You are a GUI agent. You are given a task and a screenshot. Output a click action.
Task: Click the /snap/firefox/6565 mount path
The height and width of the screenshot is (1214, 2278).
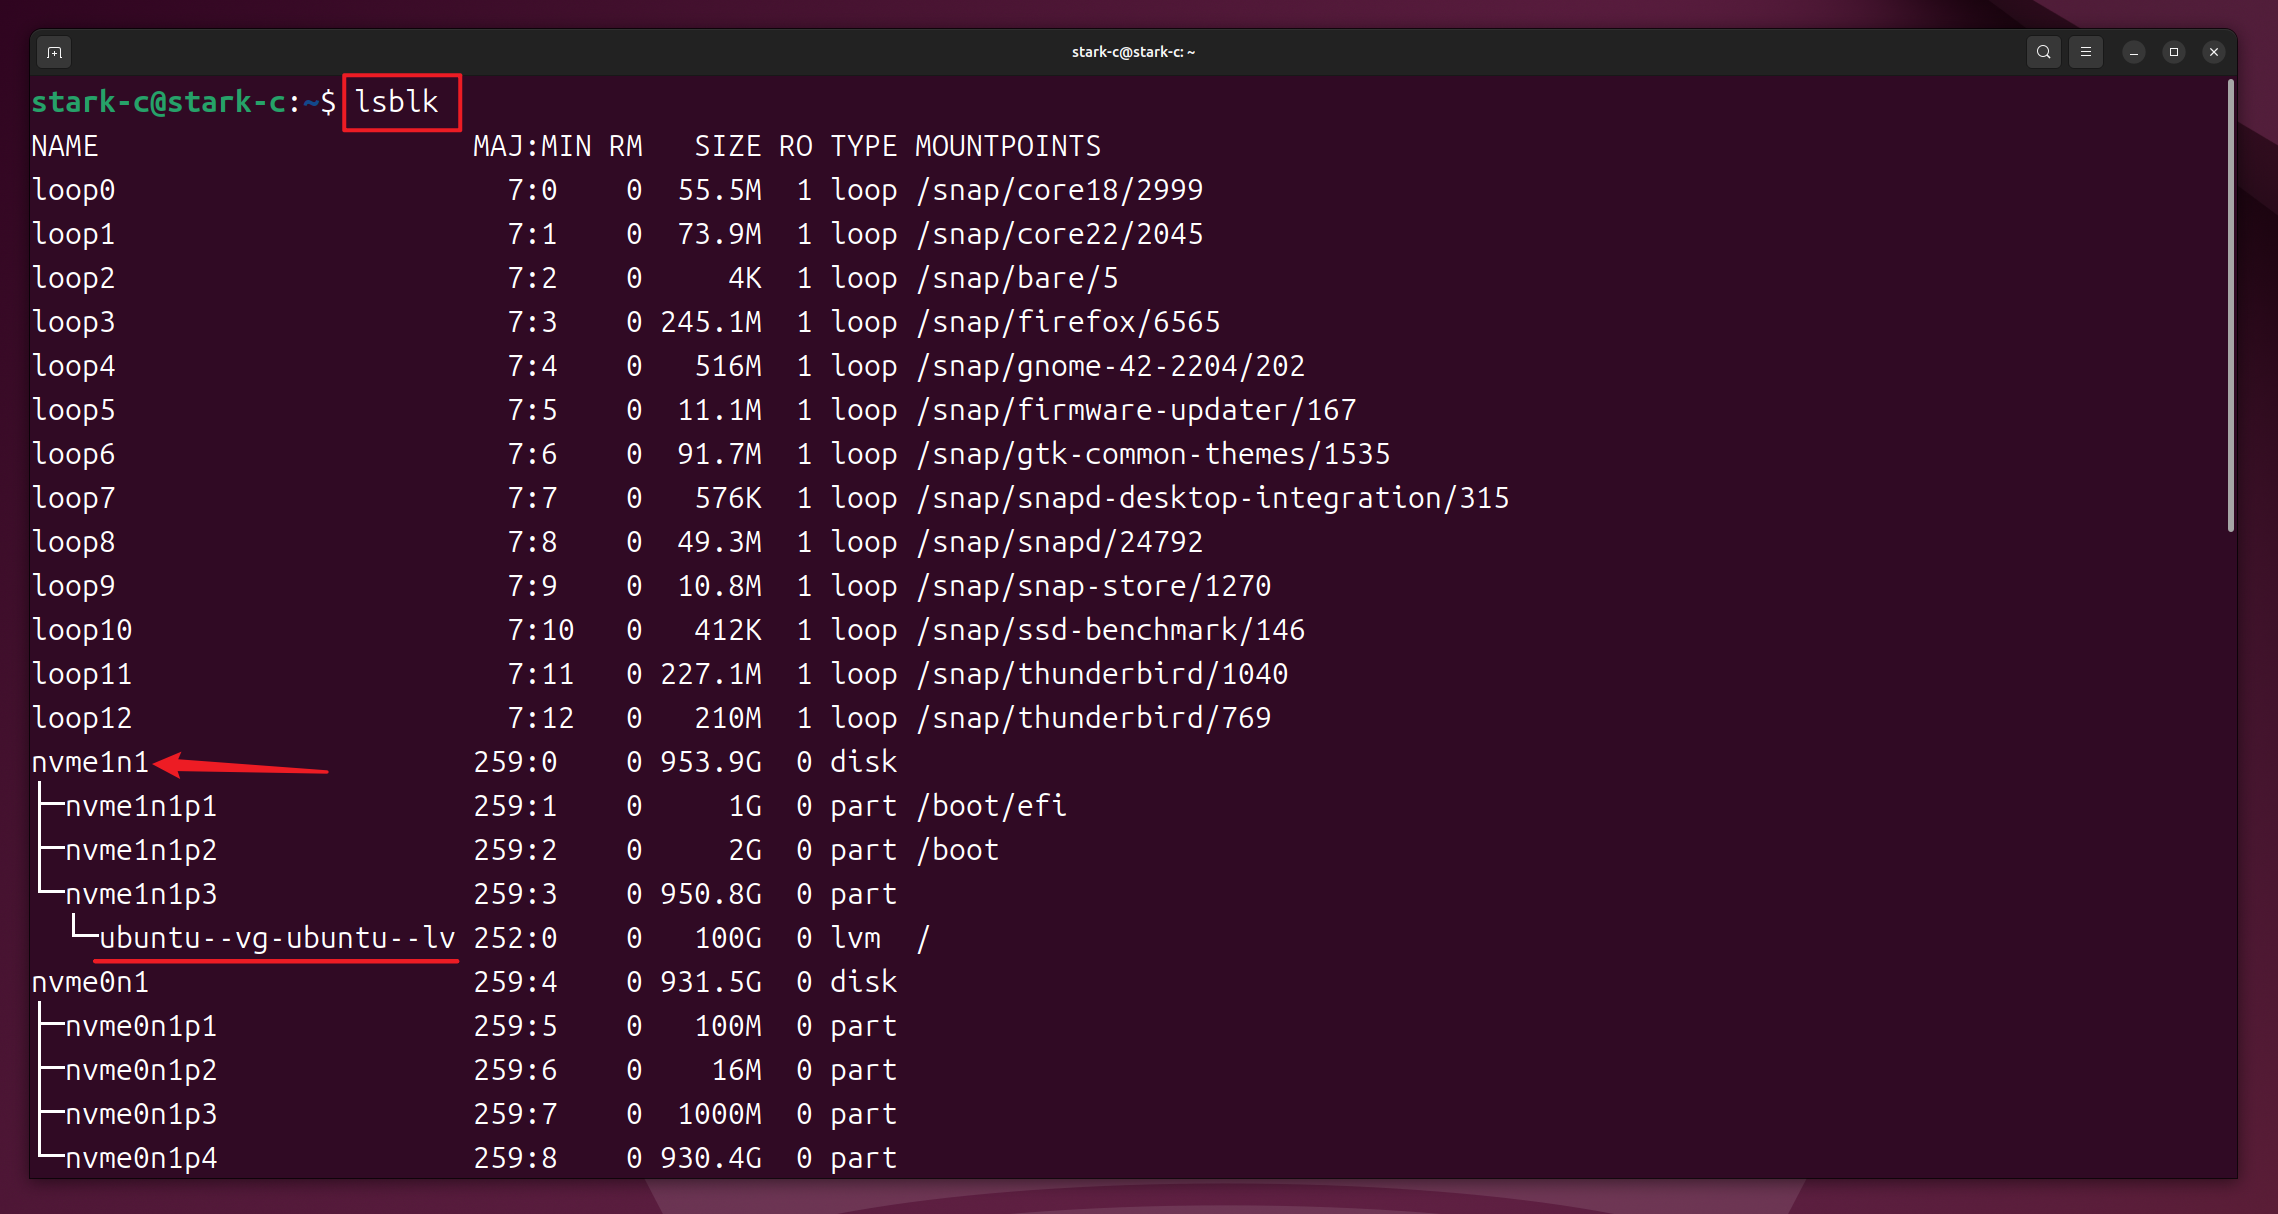point(1068,322)
